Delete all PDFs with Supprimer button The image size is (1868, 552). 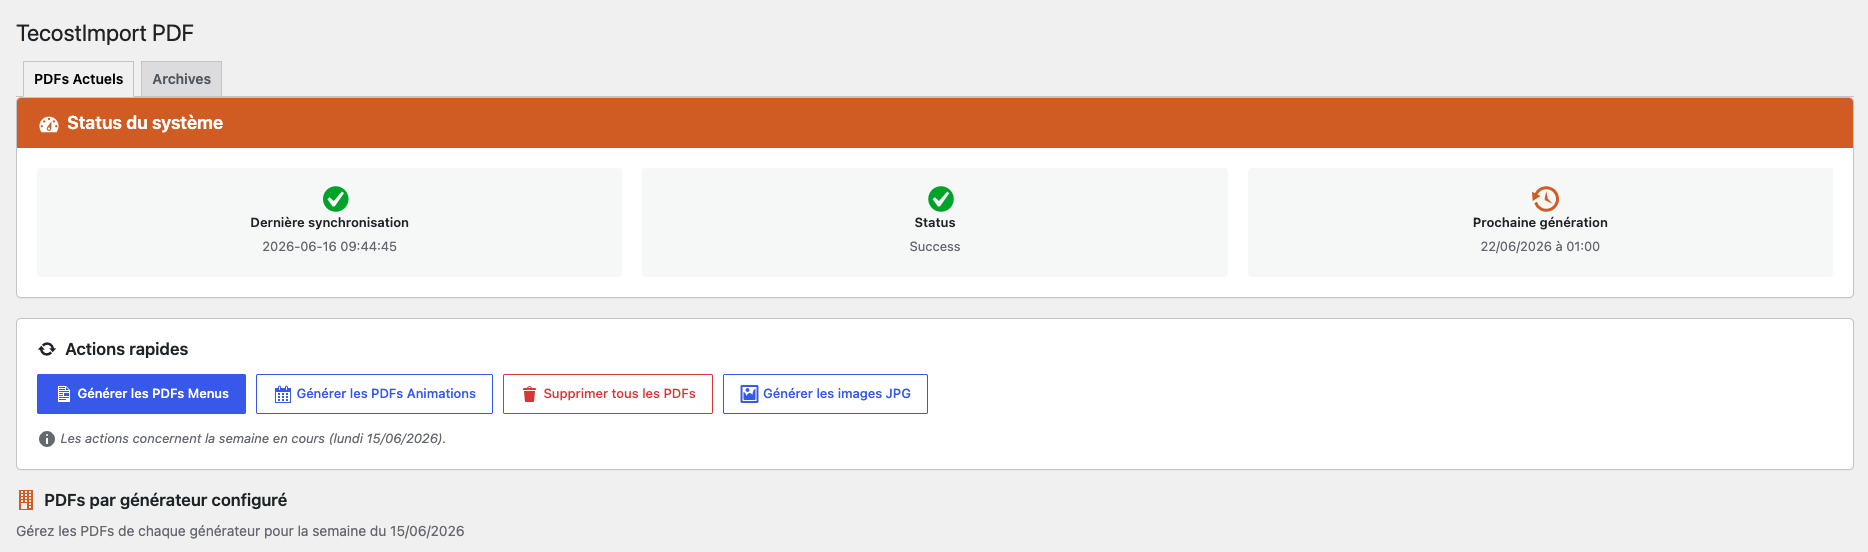coord(608,394)
